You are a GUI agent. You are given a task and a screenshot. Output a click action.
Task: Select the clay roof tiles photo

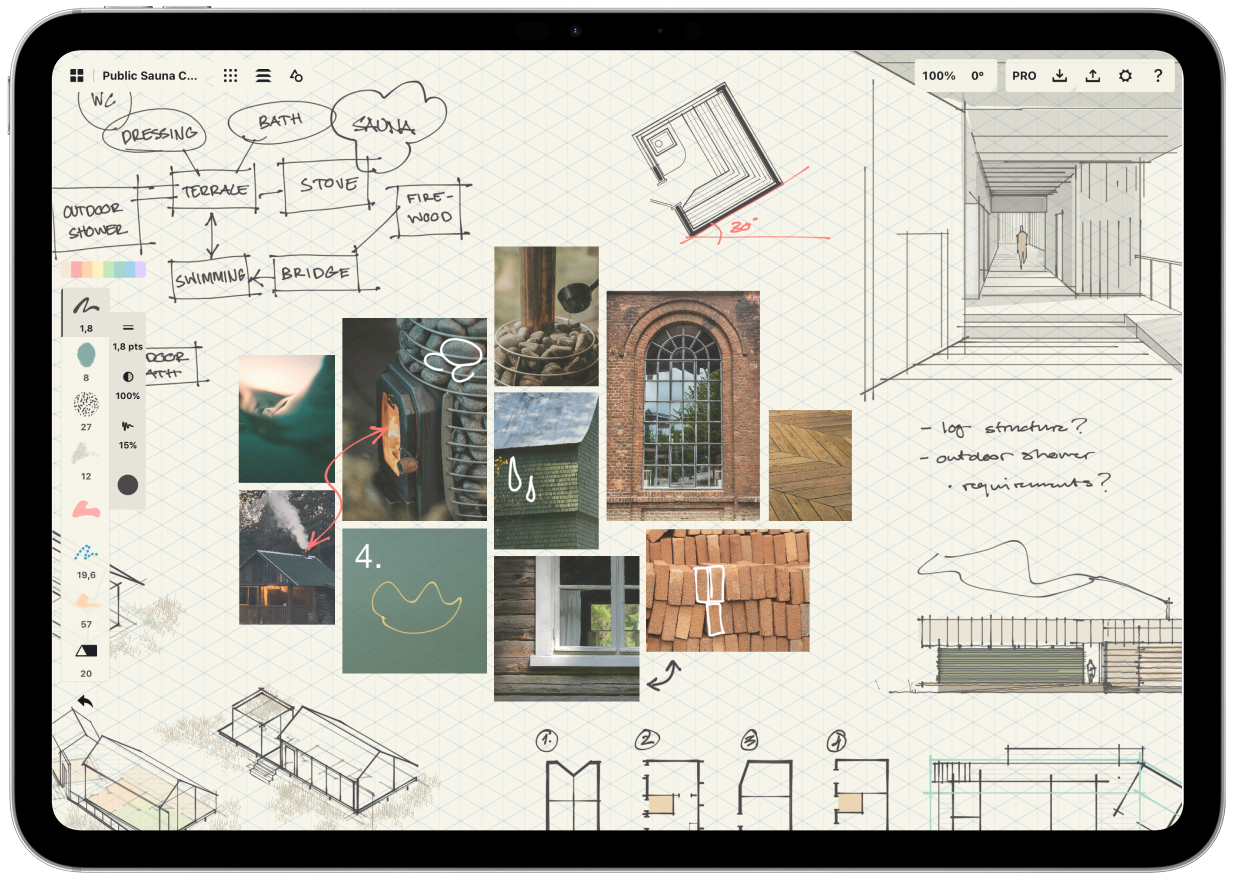coord(728,590)
